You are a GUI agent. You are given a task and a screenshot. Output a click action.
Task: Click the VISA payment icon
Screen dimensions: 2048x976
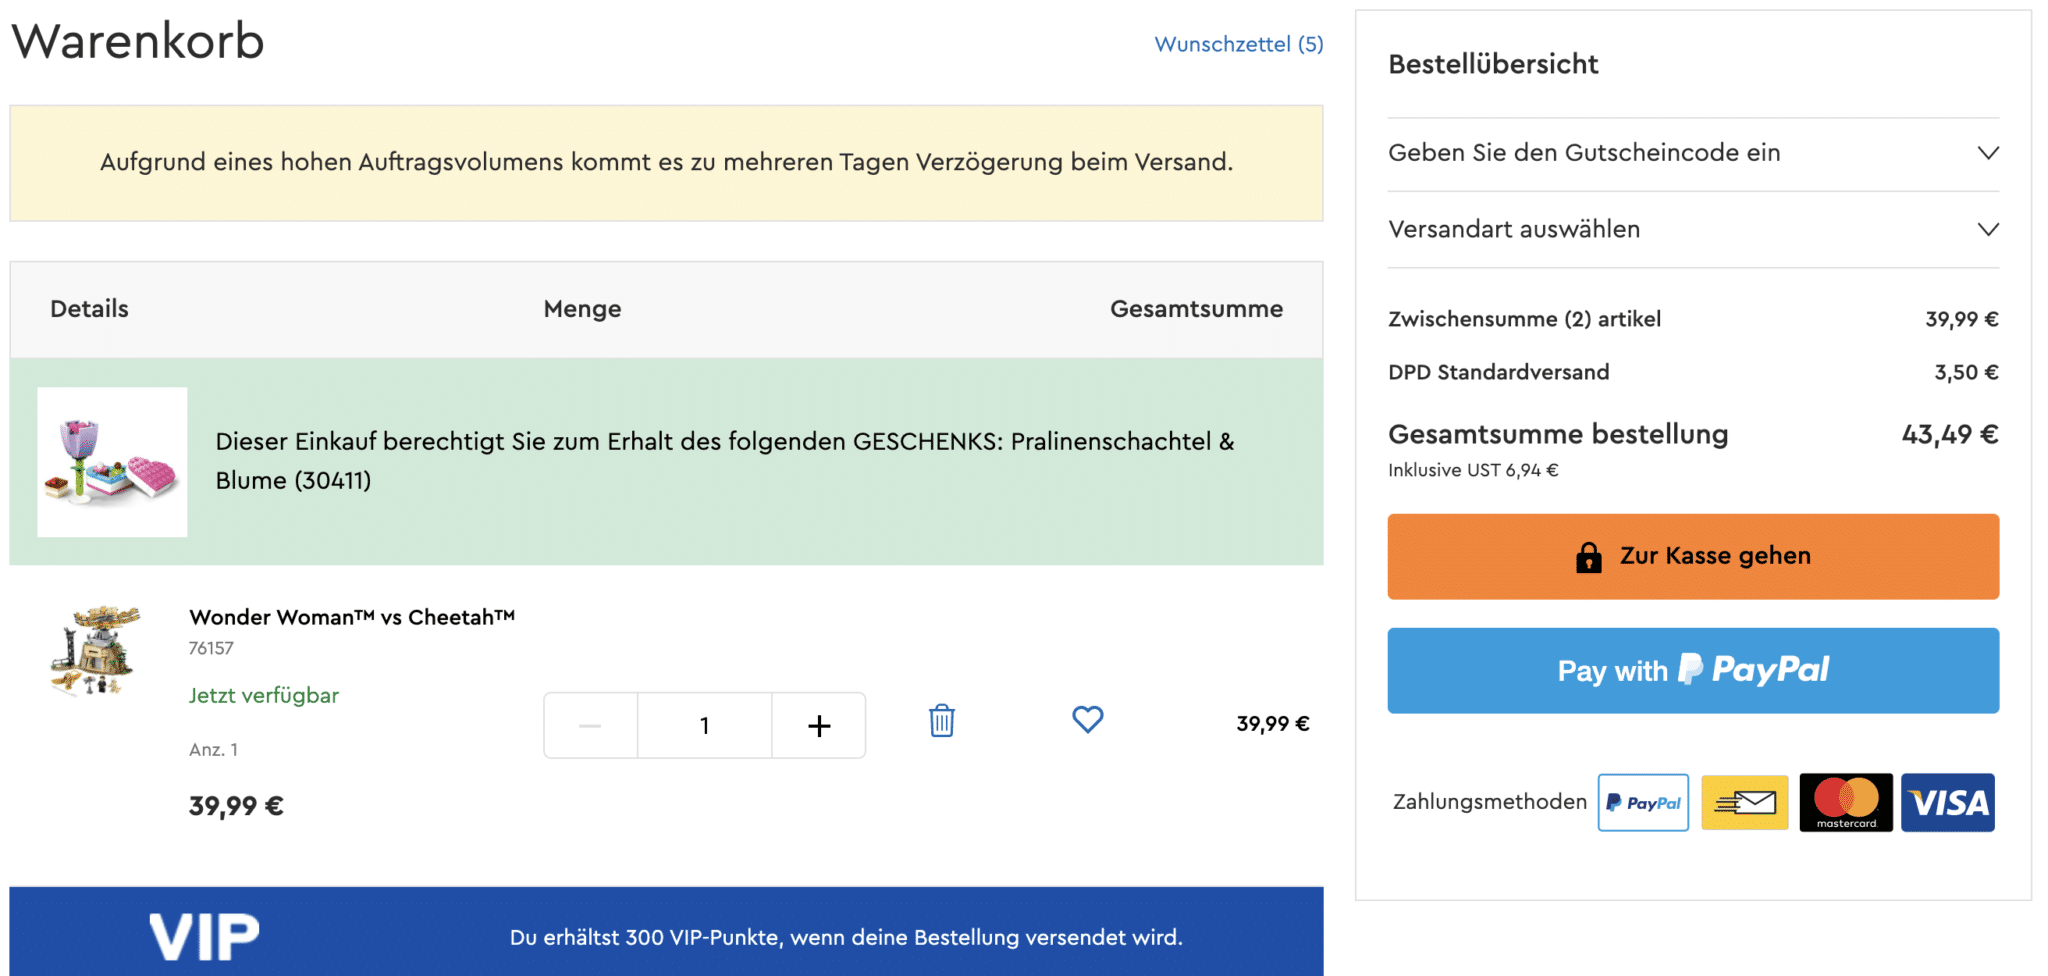(x=1948, y=802)
